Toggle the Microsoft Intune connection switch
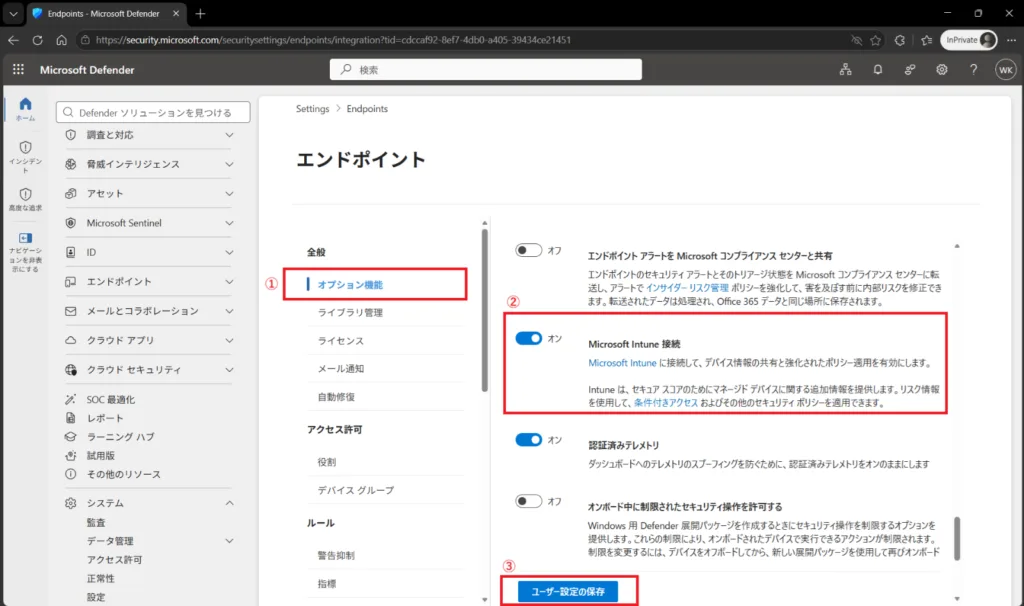The height and width of the screenshot is (606, 1024). tap(528, 338)
